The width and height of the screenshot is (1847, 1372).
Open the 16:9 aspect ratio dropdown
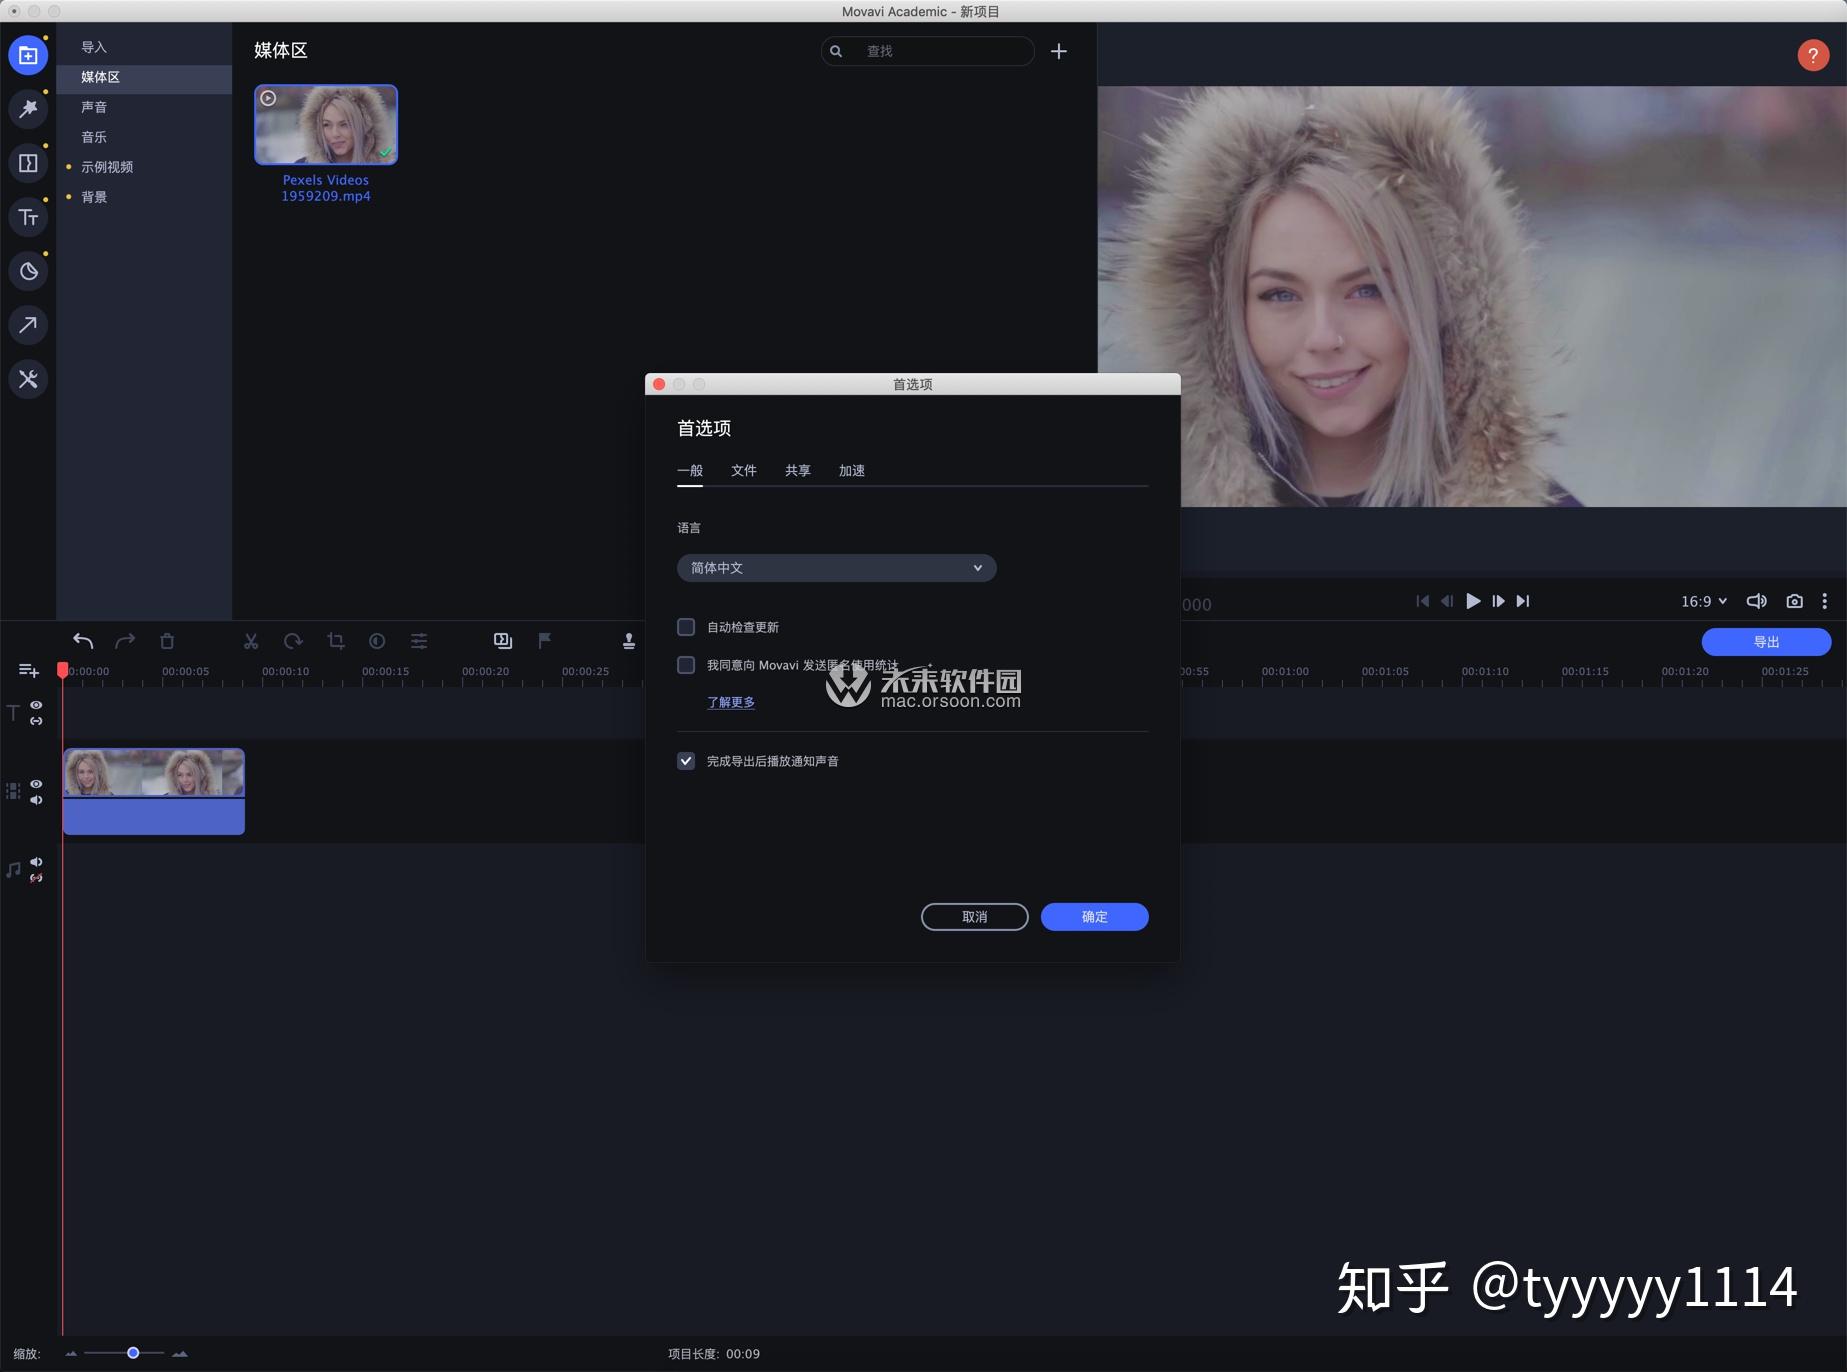tap(1704, 601)
